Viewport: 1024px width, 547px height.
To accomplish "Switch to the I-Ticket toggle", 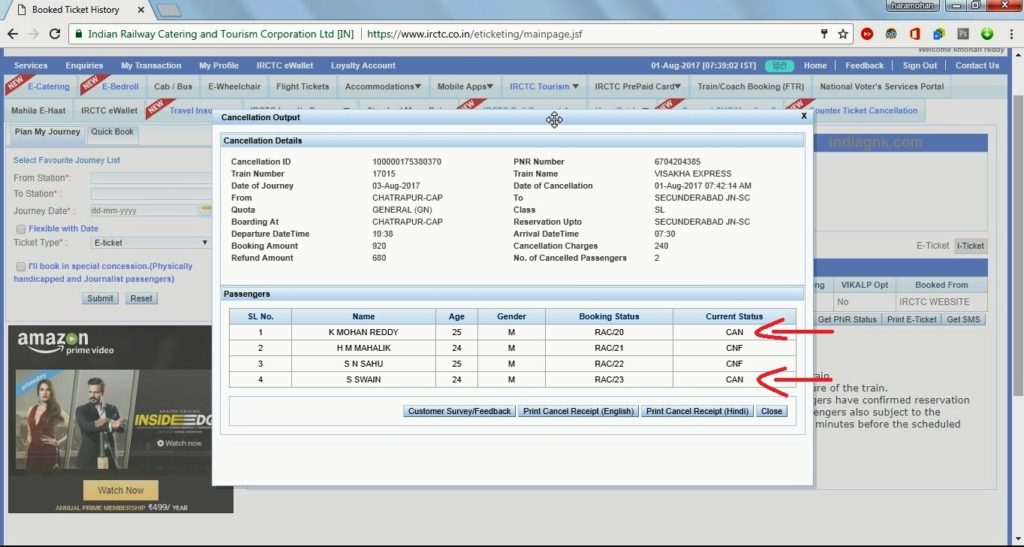I will click(x=970, y=245).
